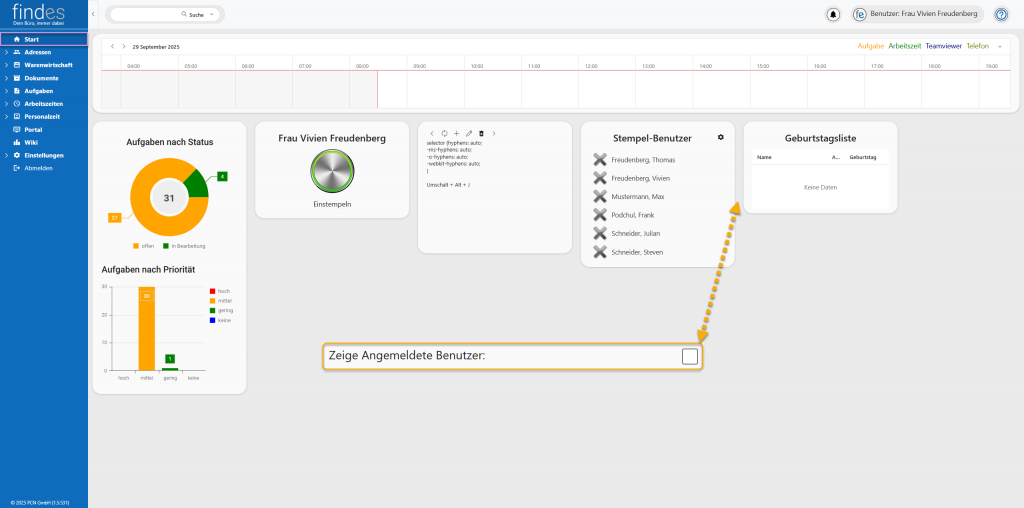Open the timeline options dropdown arrow after Telefon
Viewport: 1024px width, 508px height.
[x=999, y=46]
